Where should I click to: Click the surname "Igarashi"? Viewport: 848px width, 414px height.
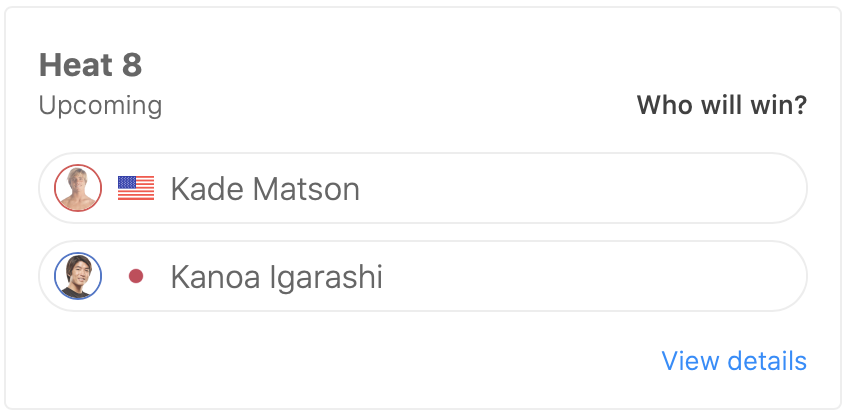click(326, 277)
